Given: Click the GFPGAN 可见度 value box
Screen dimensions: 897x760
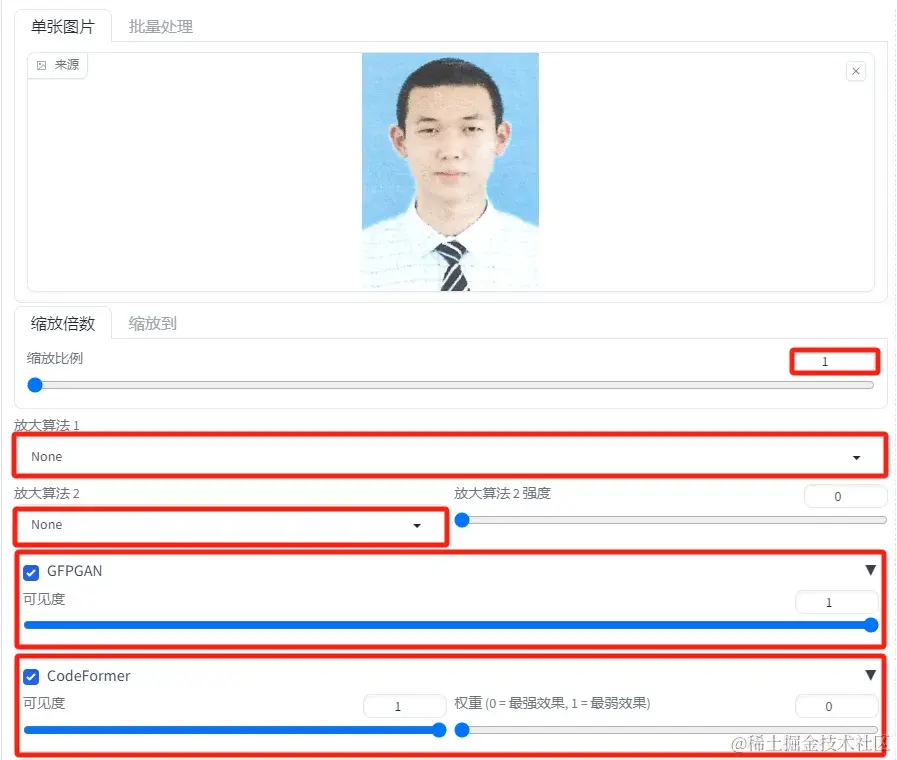Looking at the screenshot, I should 837,601.
